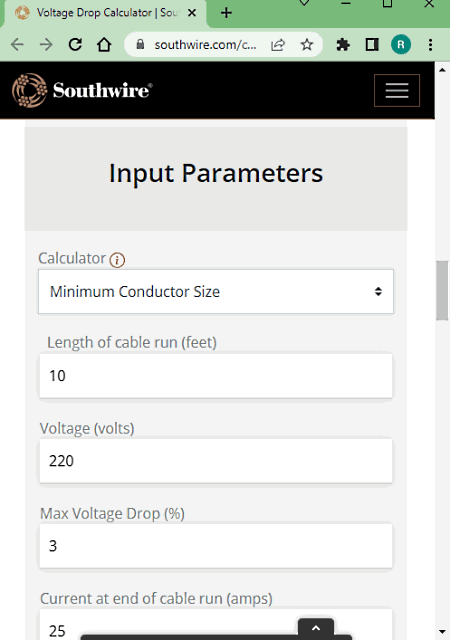Screen dimensions: 450x640
Task: Toggle the browser side panel
Action: coord(372,44)
